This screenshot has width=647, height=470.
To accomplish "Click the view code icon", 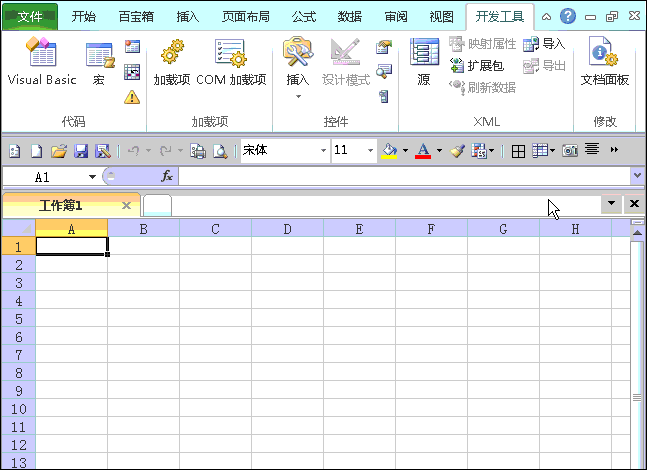I will point(384,71).
